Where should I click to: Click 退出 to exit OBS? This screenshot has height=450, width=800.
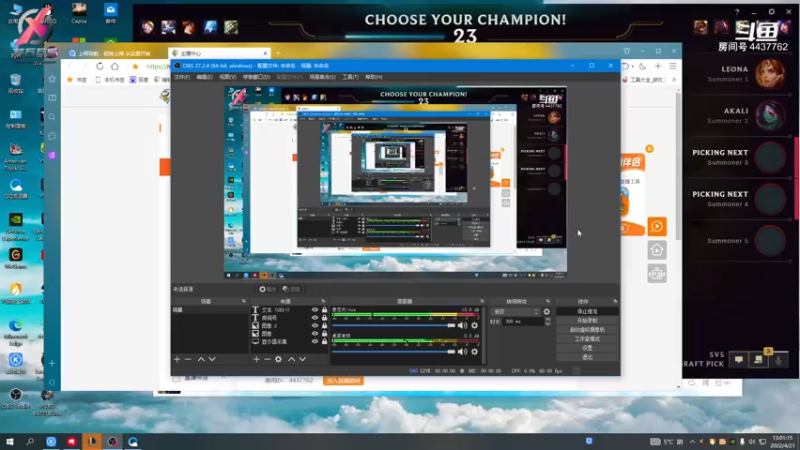click(587, 357)
